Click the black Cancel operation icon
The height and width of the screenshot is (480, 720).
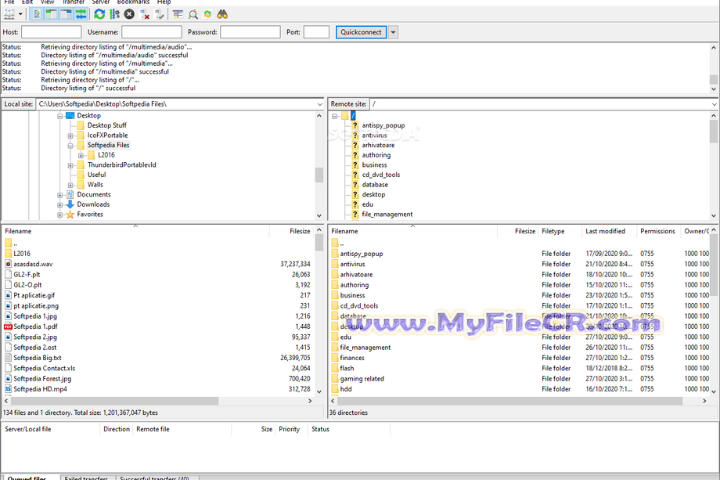click(129, 14)
